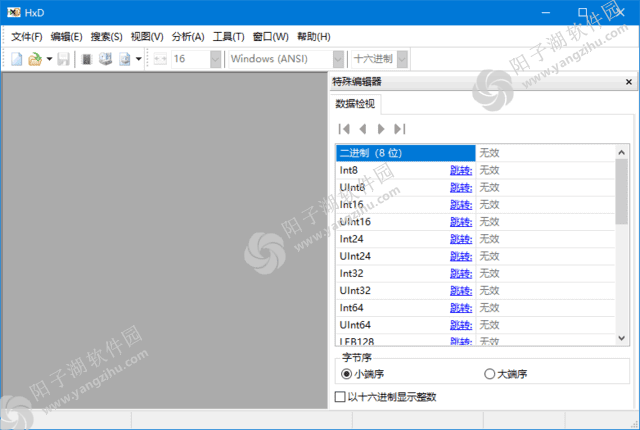Open the bytes per row dropdown arrow
This screenshot has height=430, width=640.
[x=216, y=59]
